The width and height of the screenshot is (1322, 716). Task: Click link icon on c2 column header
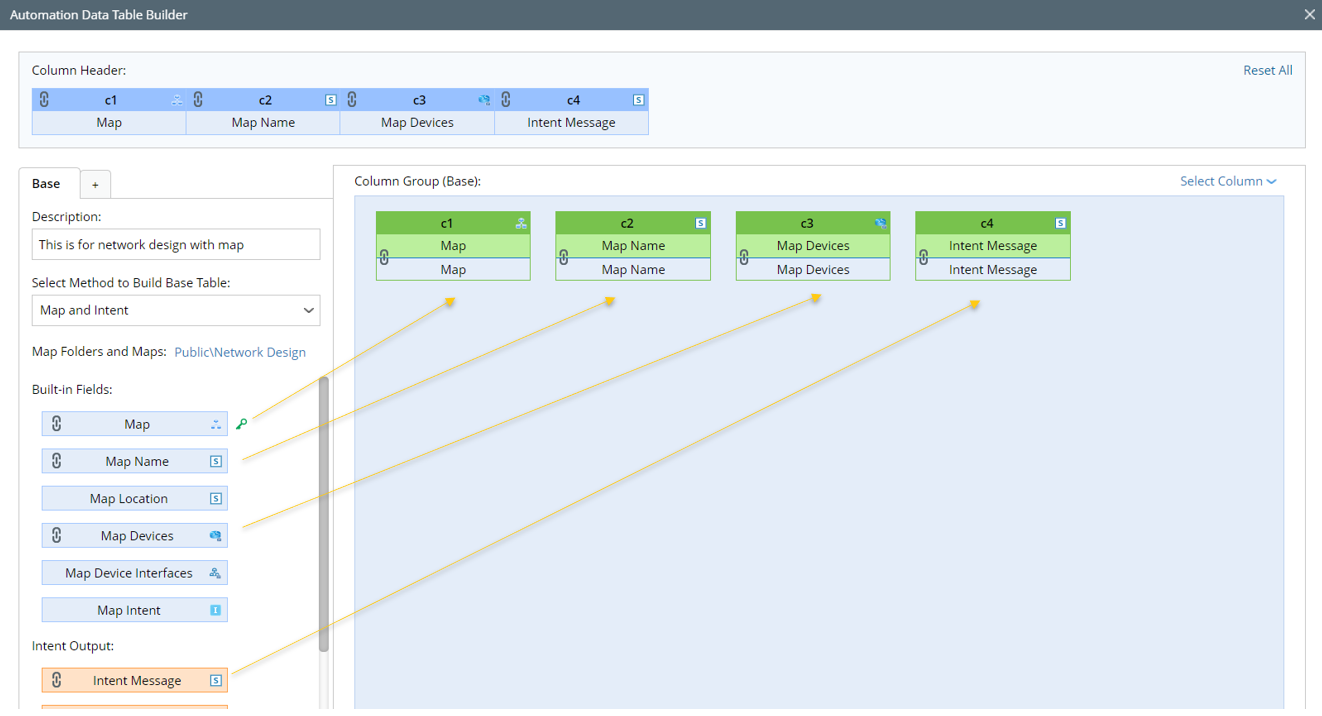(198, 100)
